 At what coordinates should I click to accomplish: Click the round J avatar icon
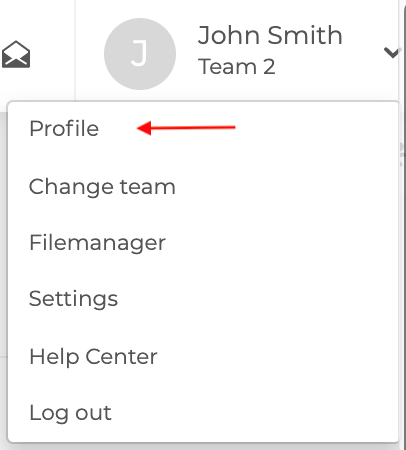140,54
